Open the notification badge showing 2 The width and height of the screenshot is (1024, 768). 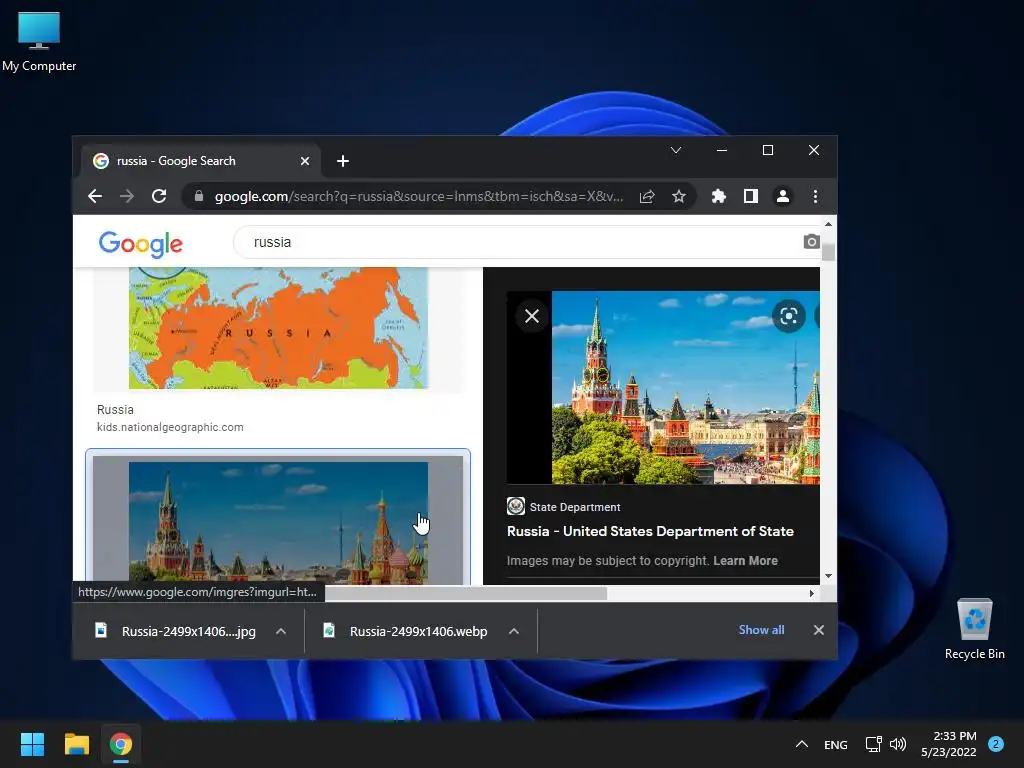tap(995, 744)
